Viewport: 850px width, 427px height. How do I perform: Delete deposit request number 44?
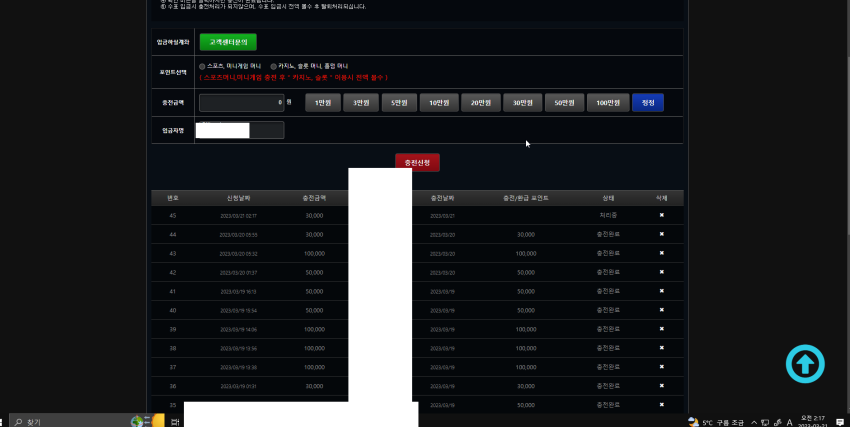click(661, 234)
